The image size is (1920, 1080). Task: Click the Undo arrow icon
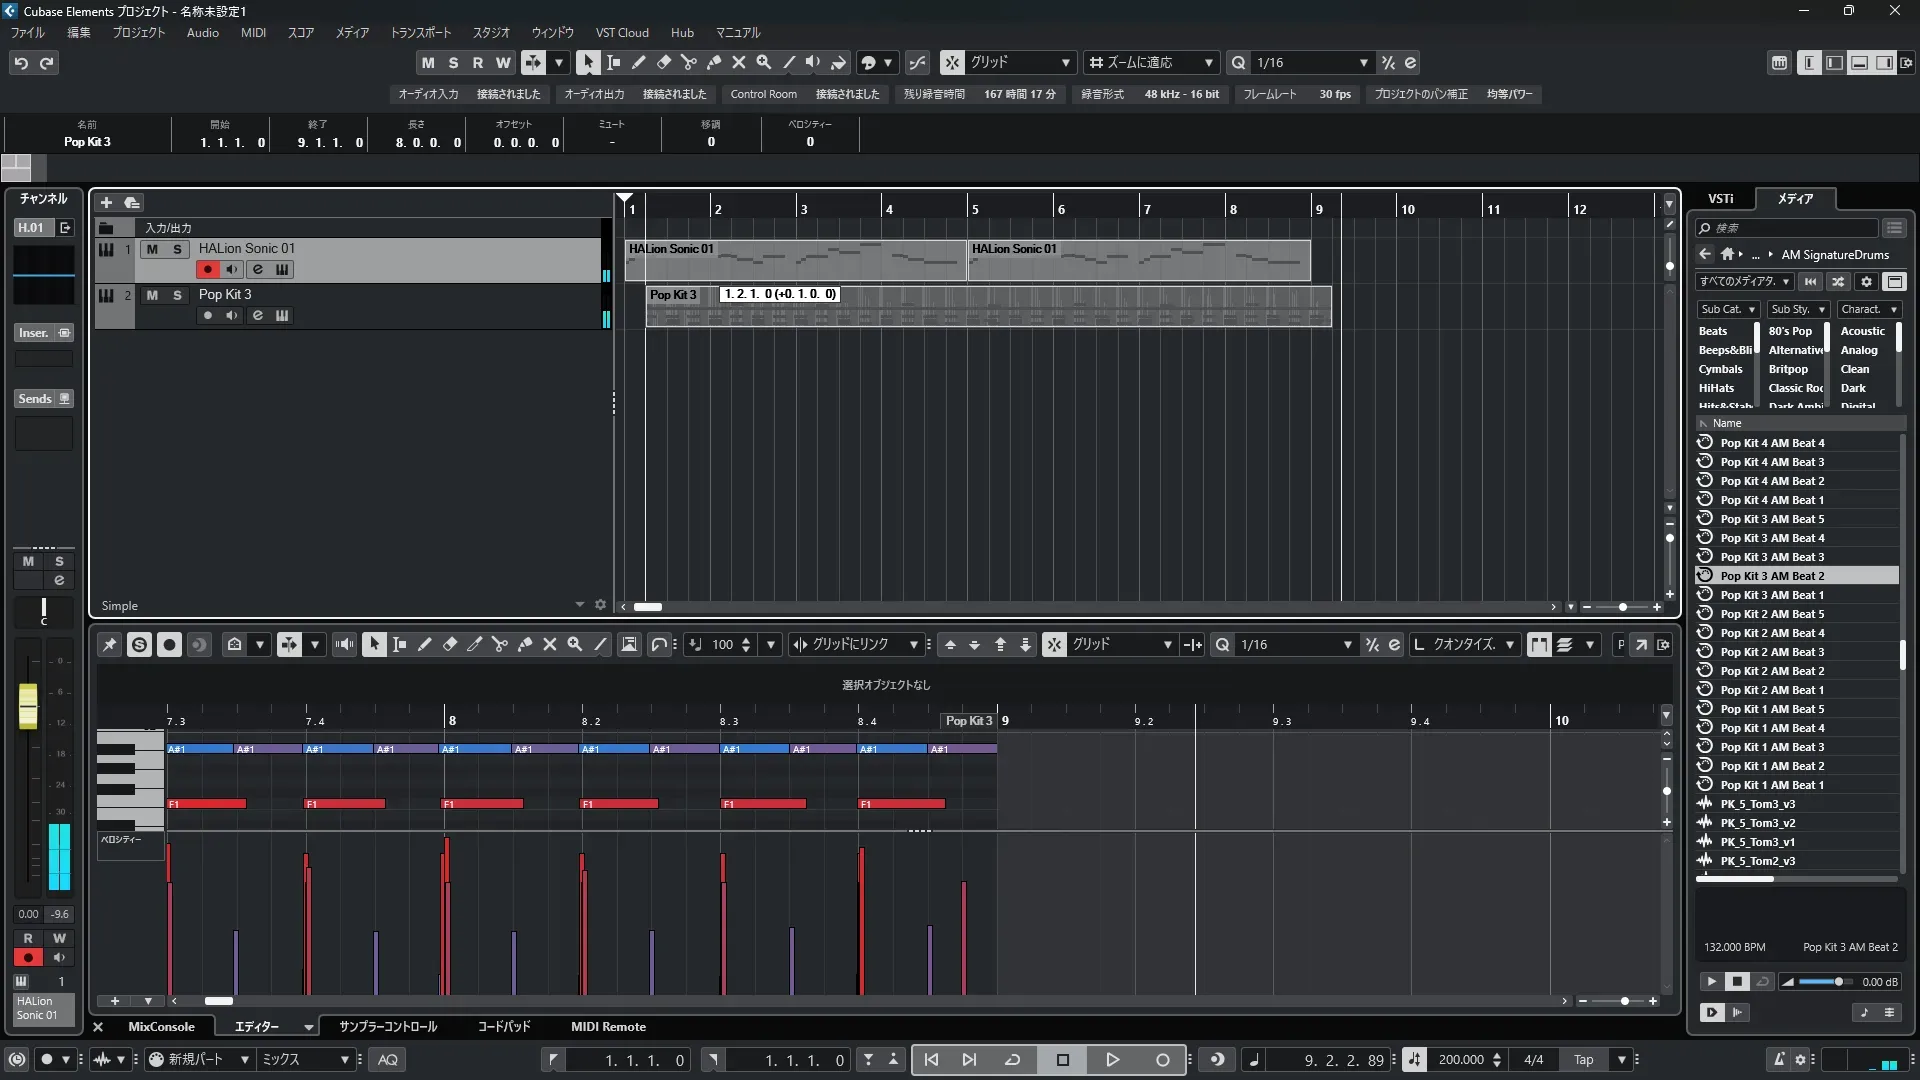[x=21, y=63]
